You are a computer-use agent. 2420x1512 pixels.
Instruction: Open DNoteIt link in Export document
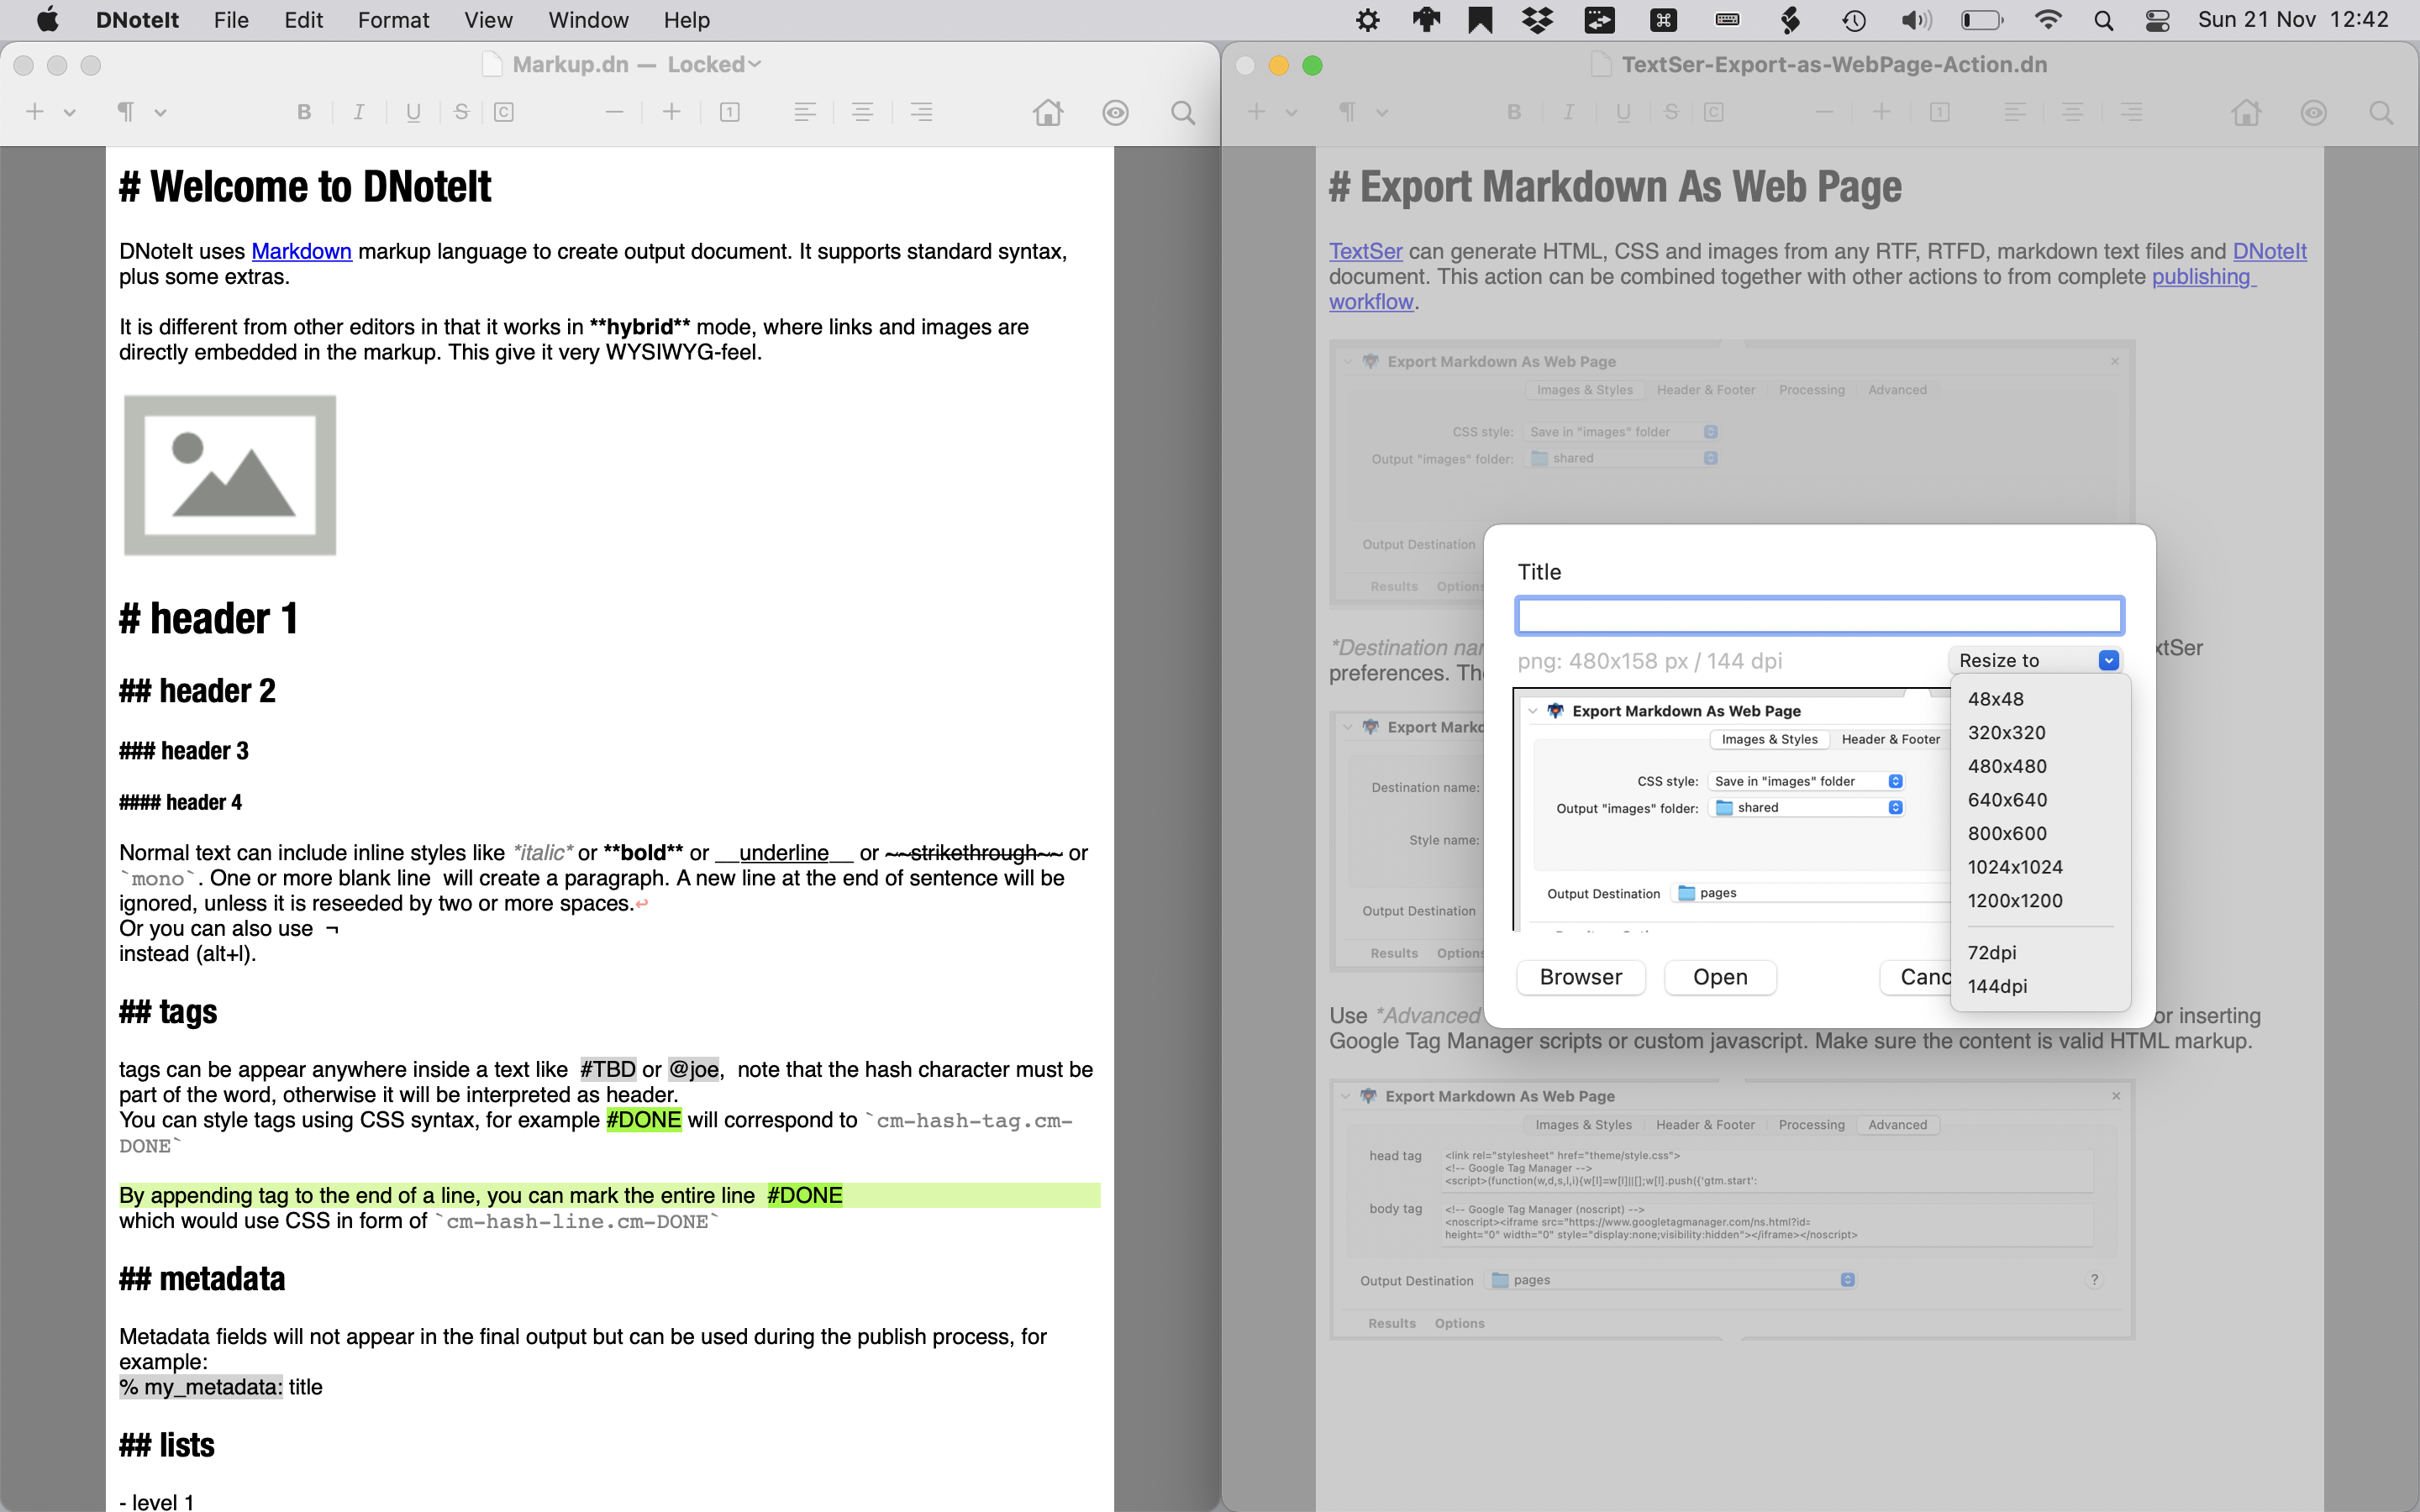(x=2270, y=251)
